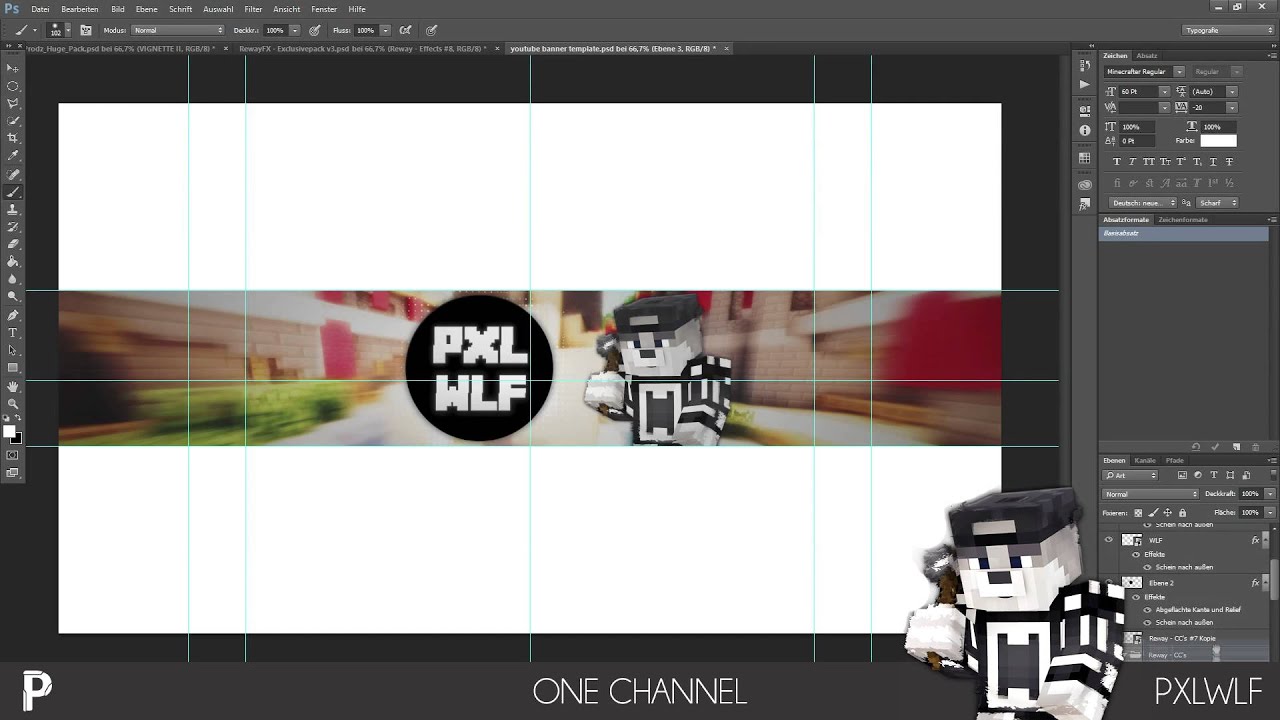Click lock position icon next to Fixieren

click(1167, 513)
